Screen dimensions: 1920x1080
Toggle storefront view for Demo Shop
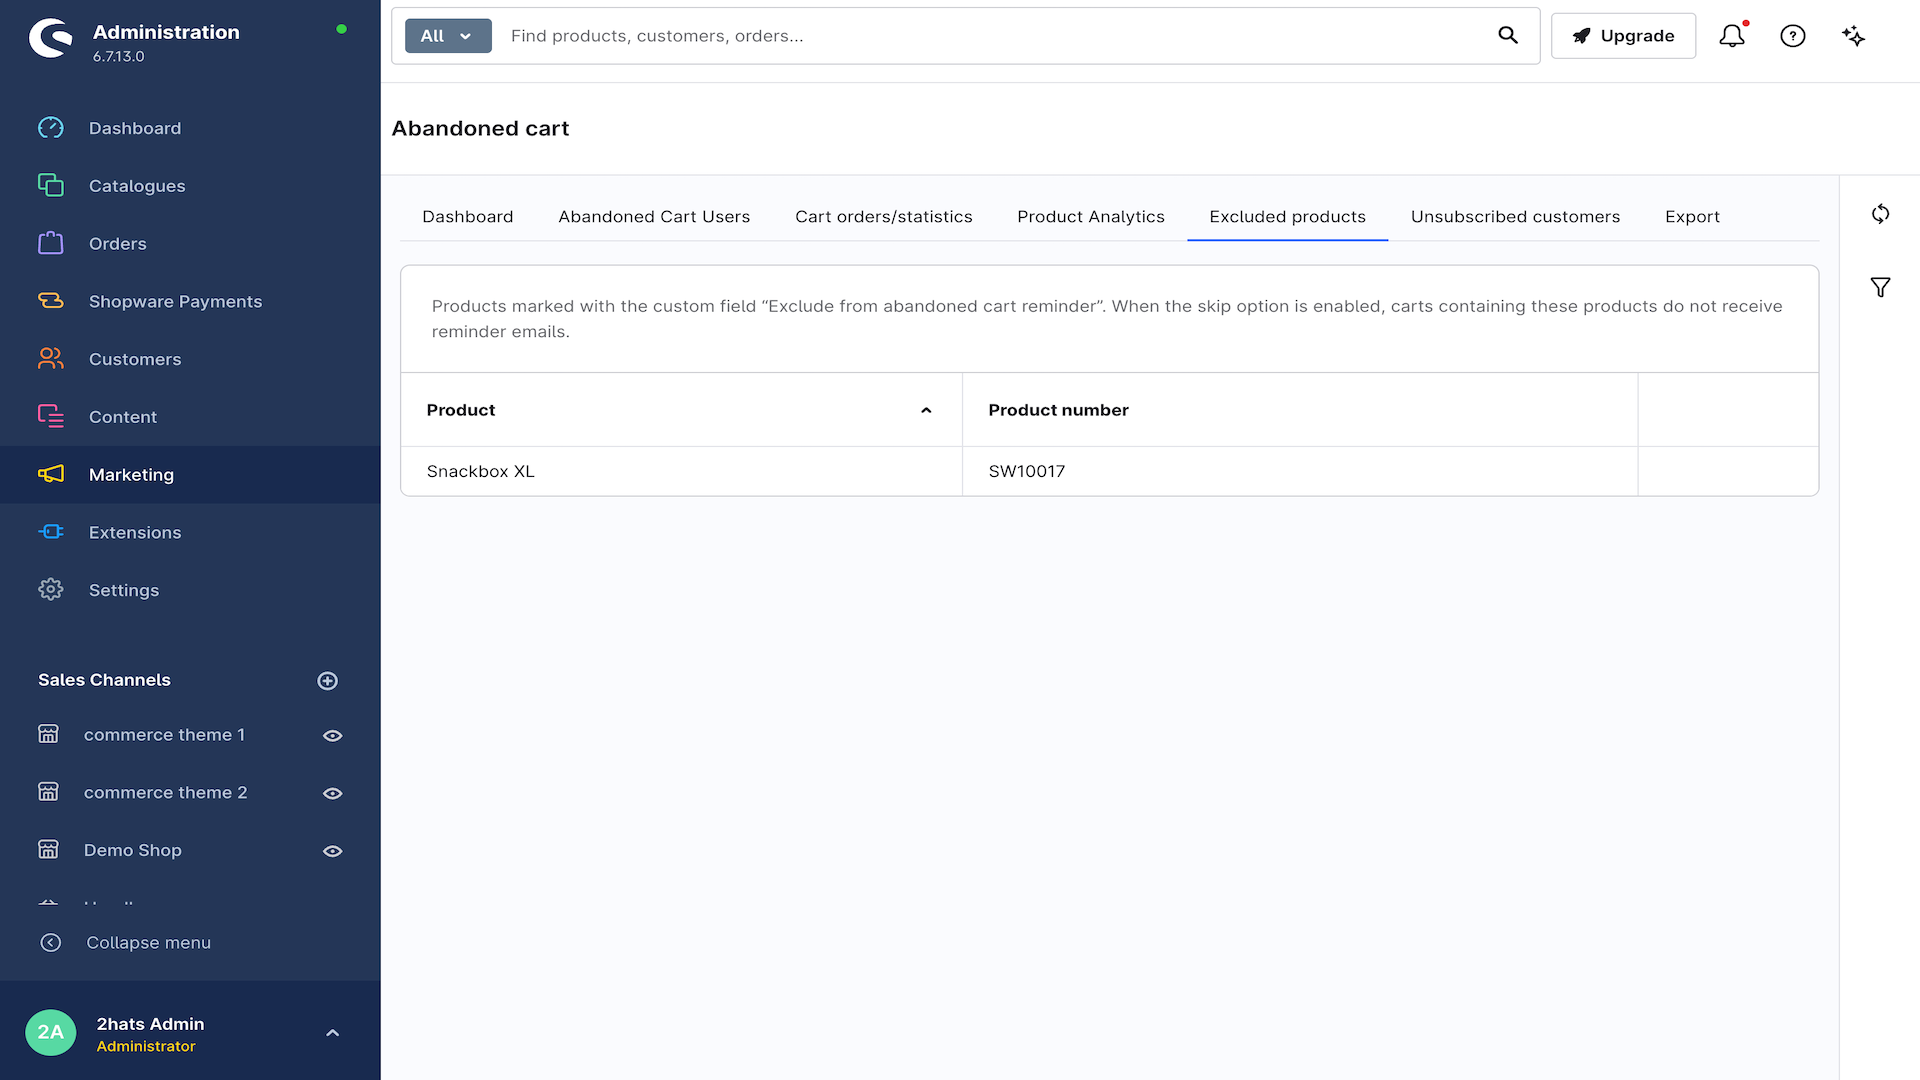[333, 852]
